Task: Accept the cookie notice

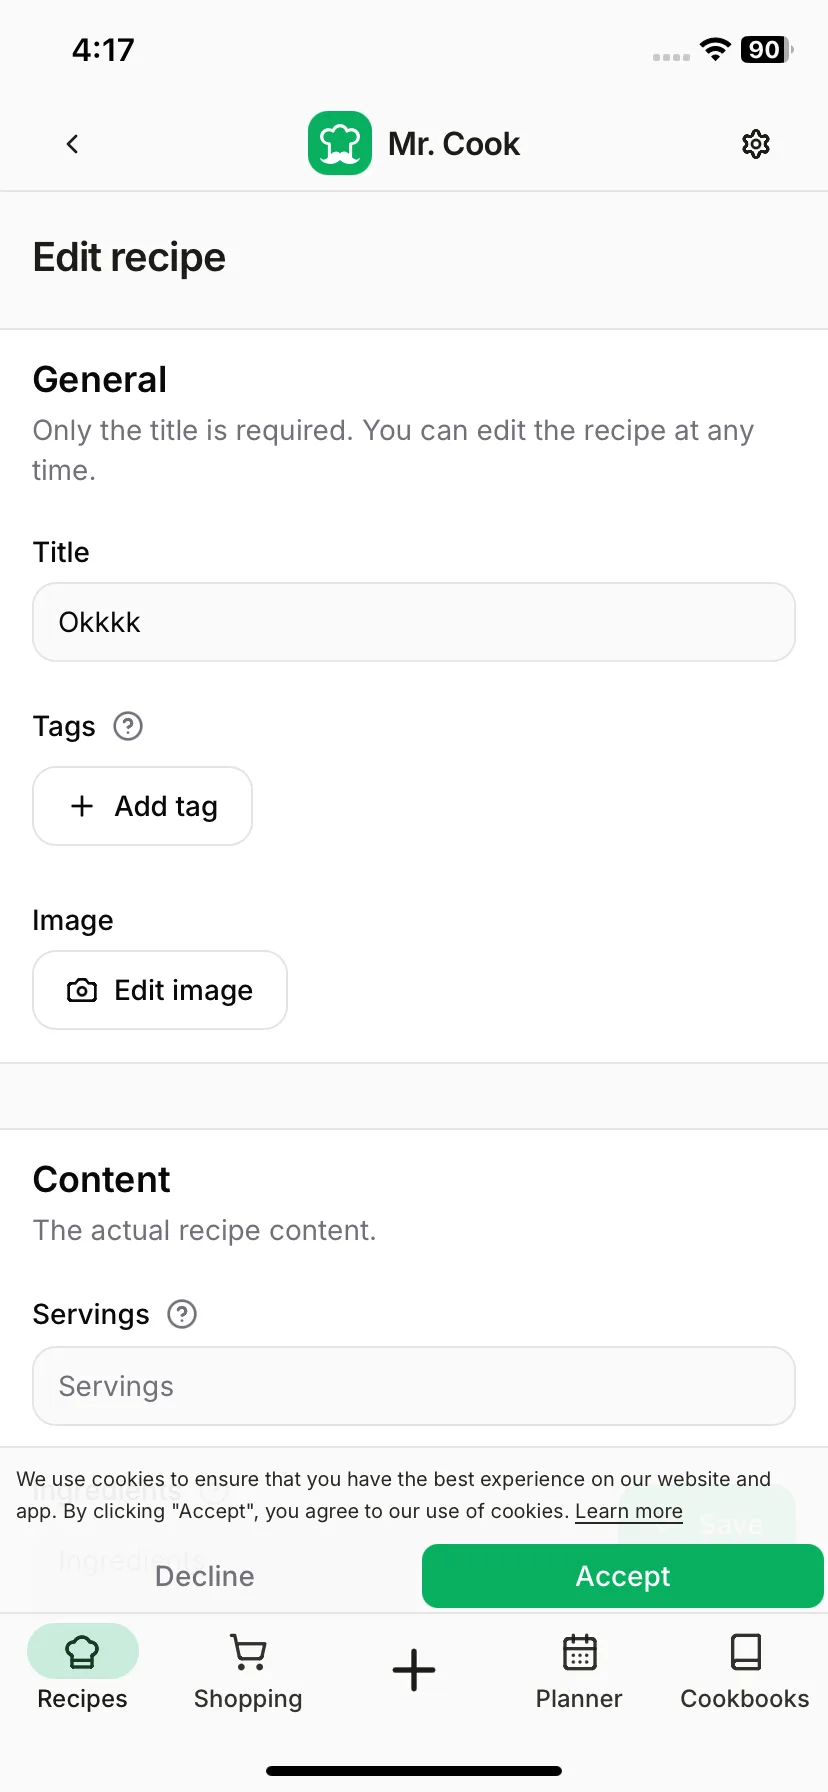Action: pyautogui.click(x=622, y=1576)
